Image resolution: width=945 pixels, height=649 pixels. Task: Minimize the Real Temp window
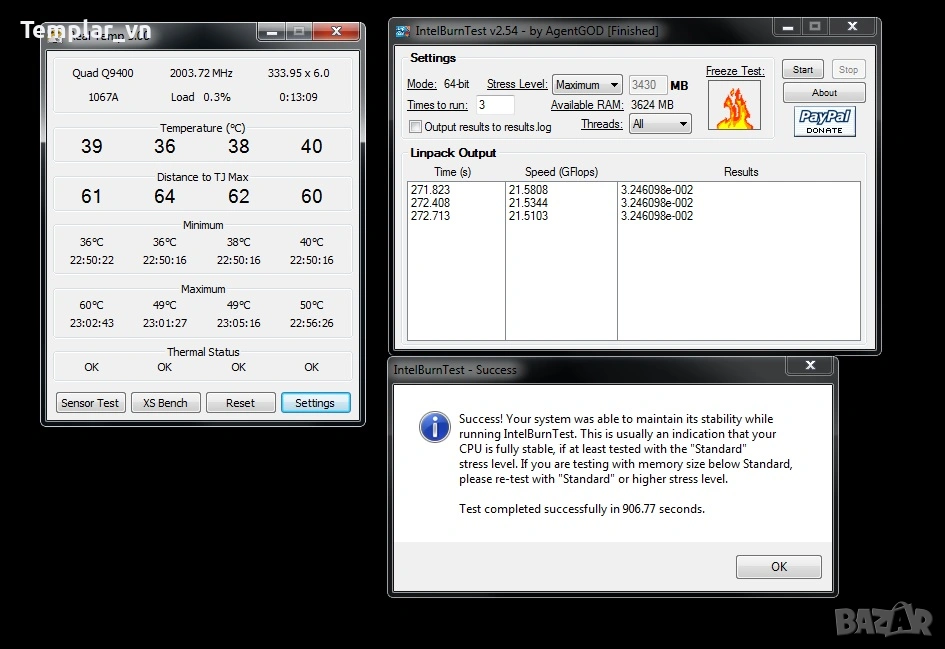[272, 32]
